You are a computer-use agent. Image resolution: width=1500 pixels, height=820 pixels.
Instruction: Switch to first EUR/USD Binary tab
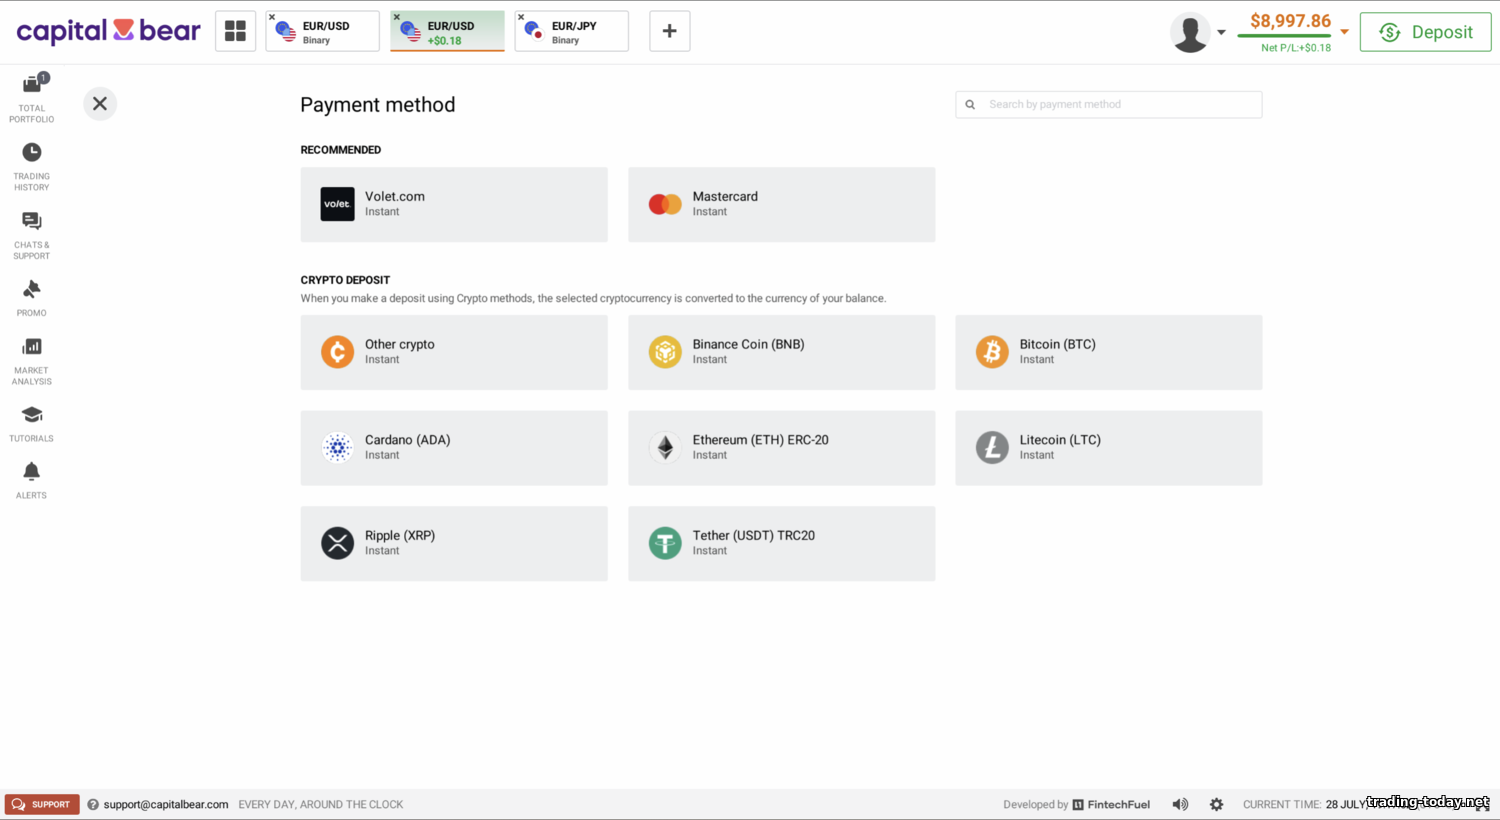pyautogui.click(x=325, y=32)
